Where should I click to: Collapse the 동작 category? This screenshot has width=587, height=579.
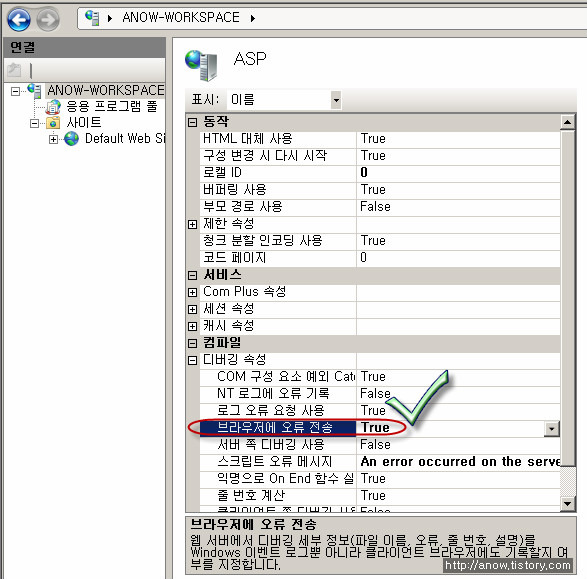pos(192,122)
